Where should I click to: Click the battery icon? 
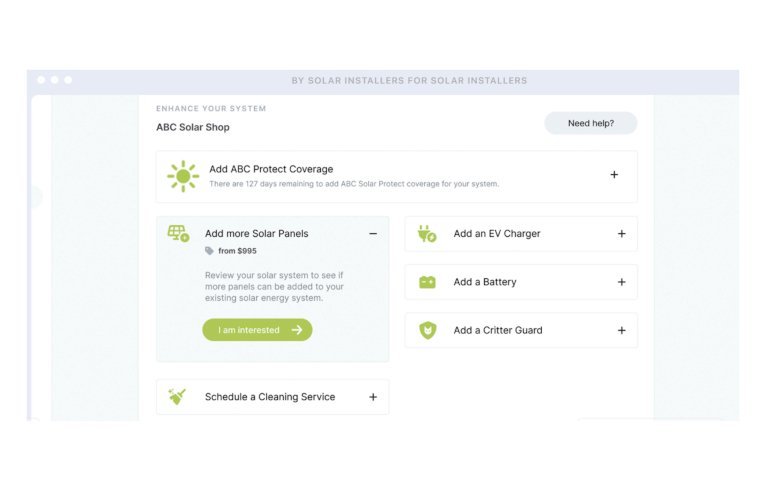[427, 282]
